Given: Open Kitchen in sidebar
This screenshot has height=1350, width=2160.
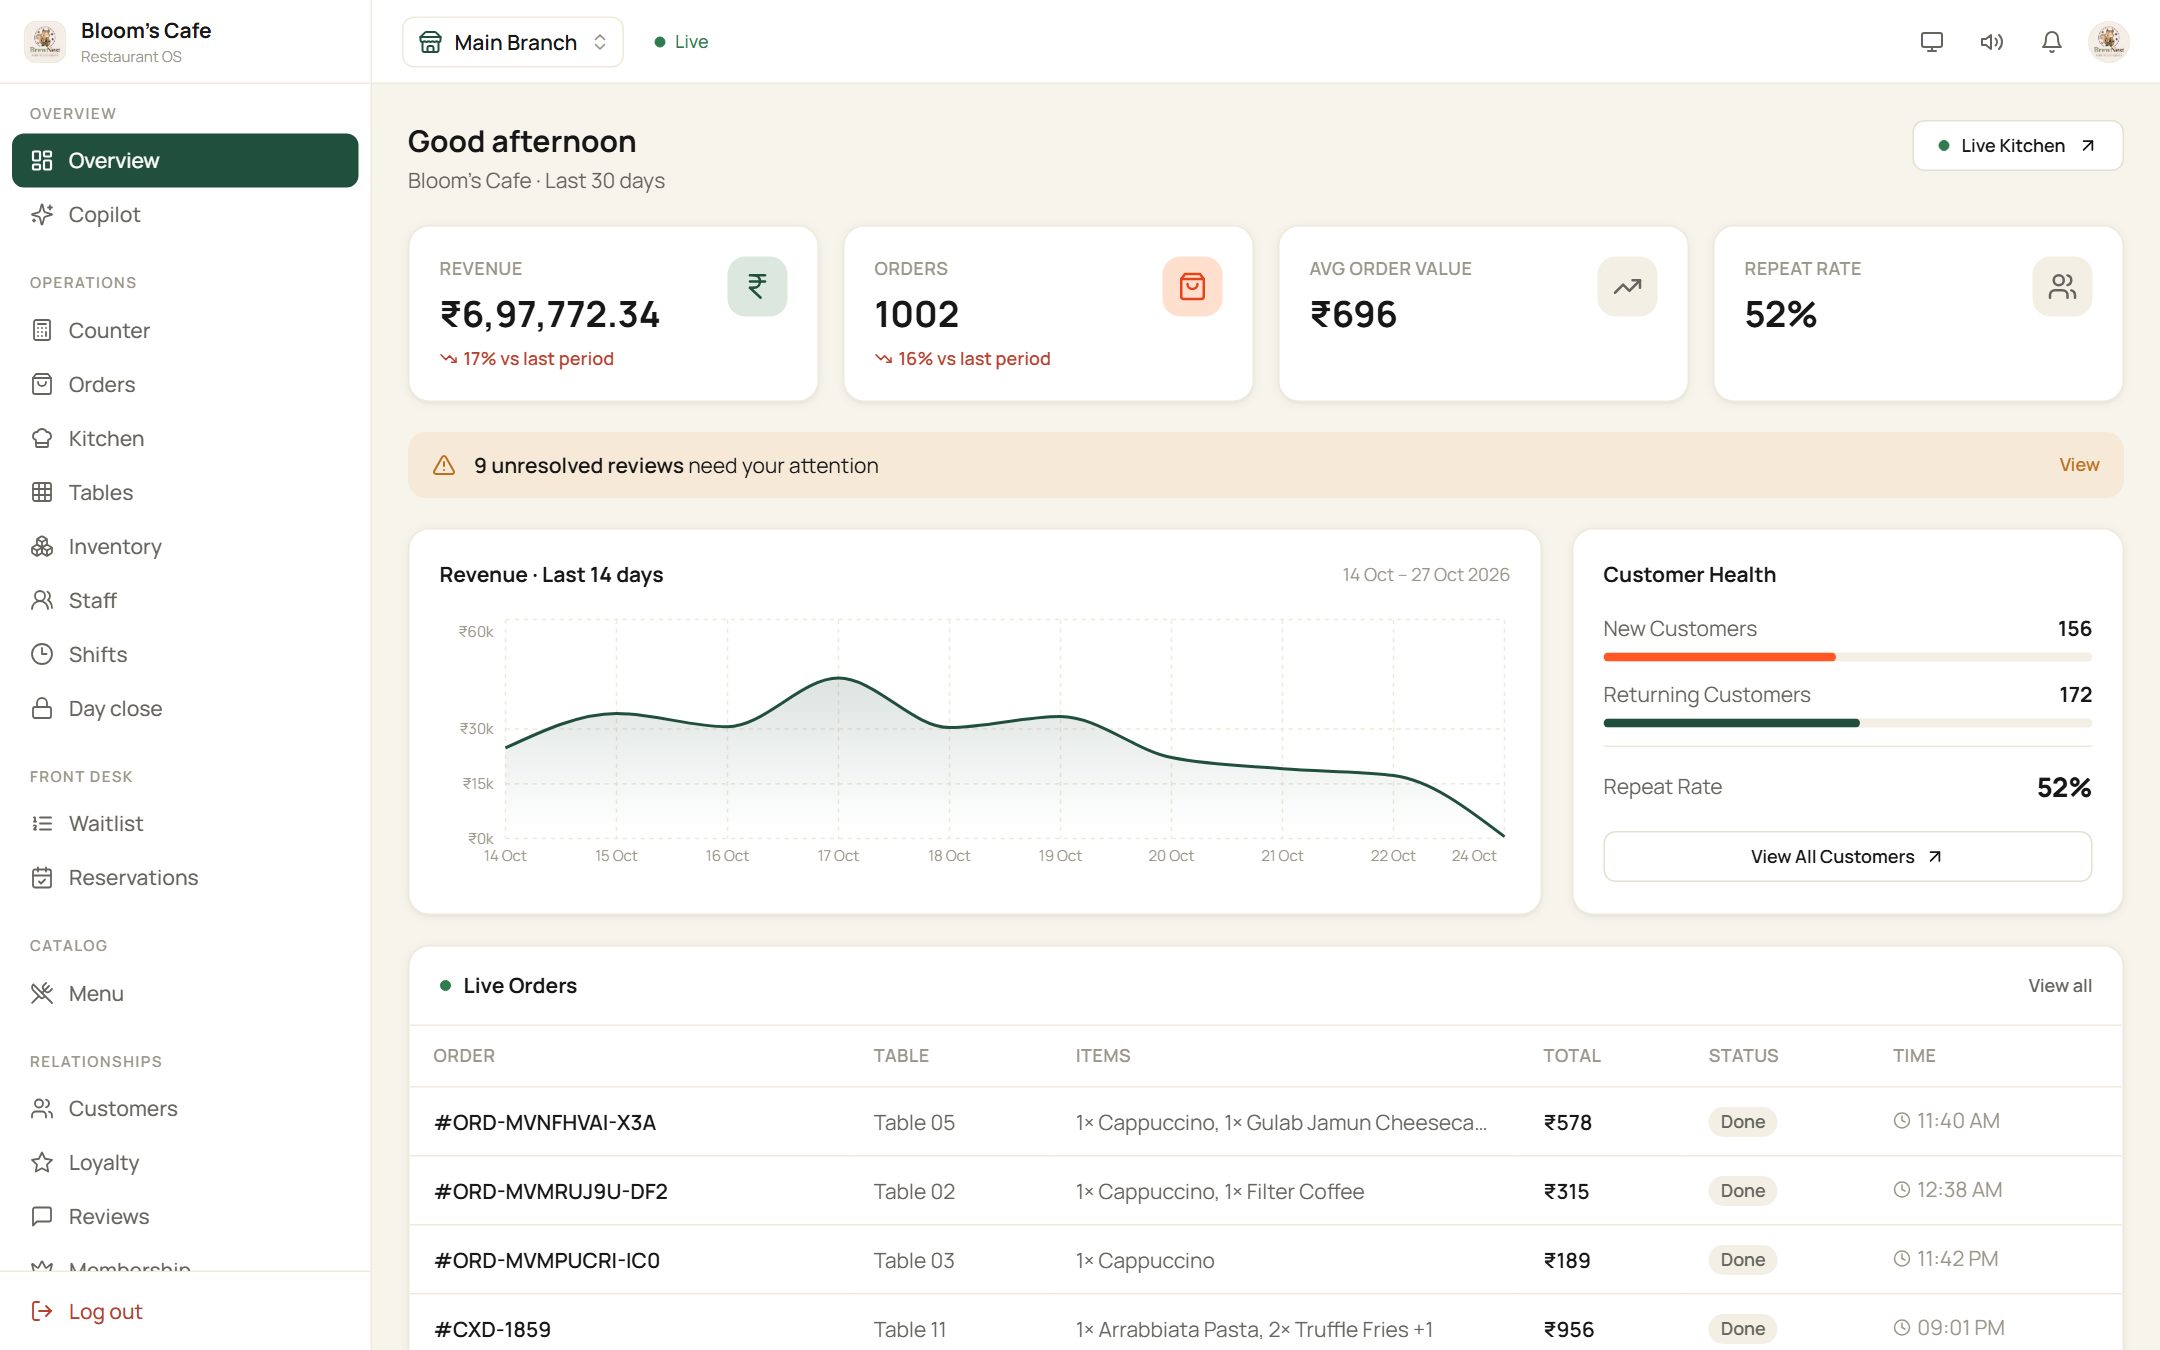Looking at the screenshot, I should pos(185,439).
